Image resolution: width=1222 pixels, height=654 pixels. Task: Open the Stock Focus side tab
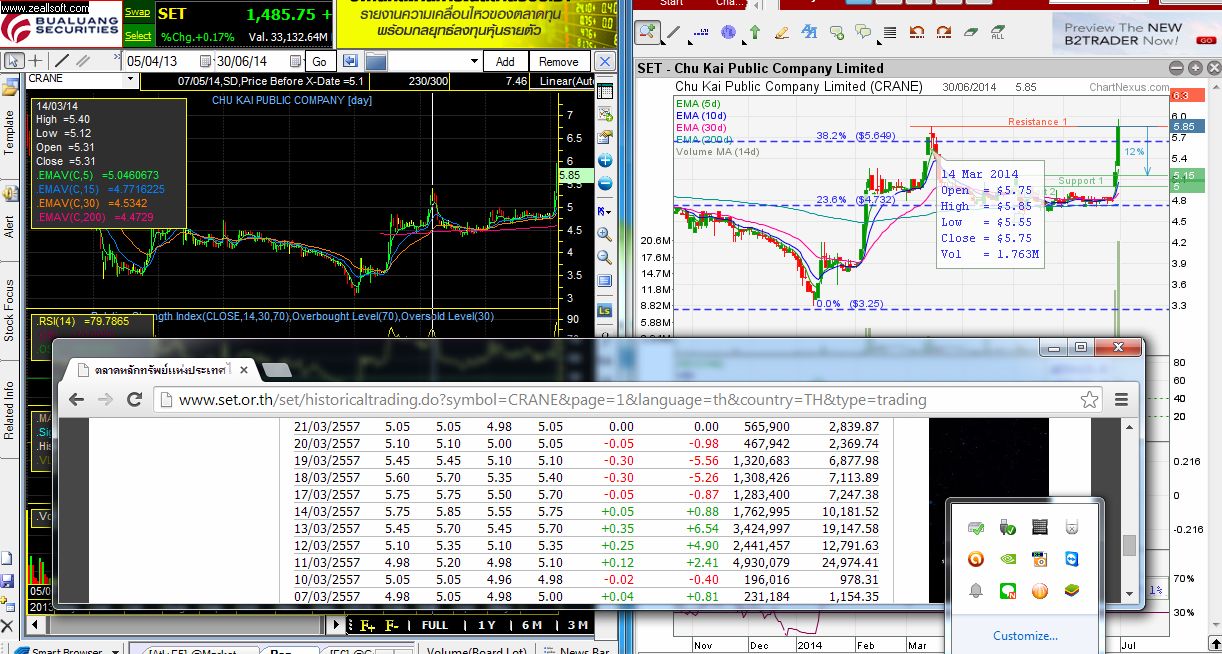coord(9,312)
